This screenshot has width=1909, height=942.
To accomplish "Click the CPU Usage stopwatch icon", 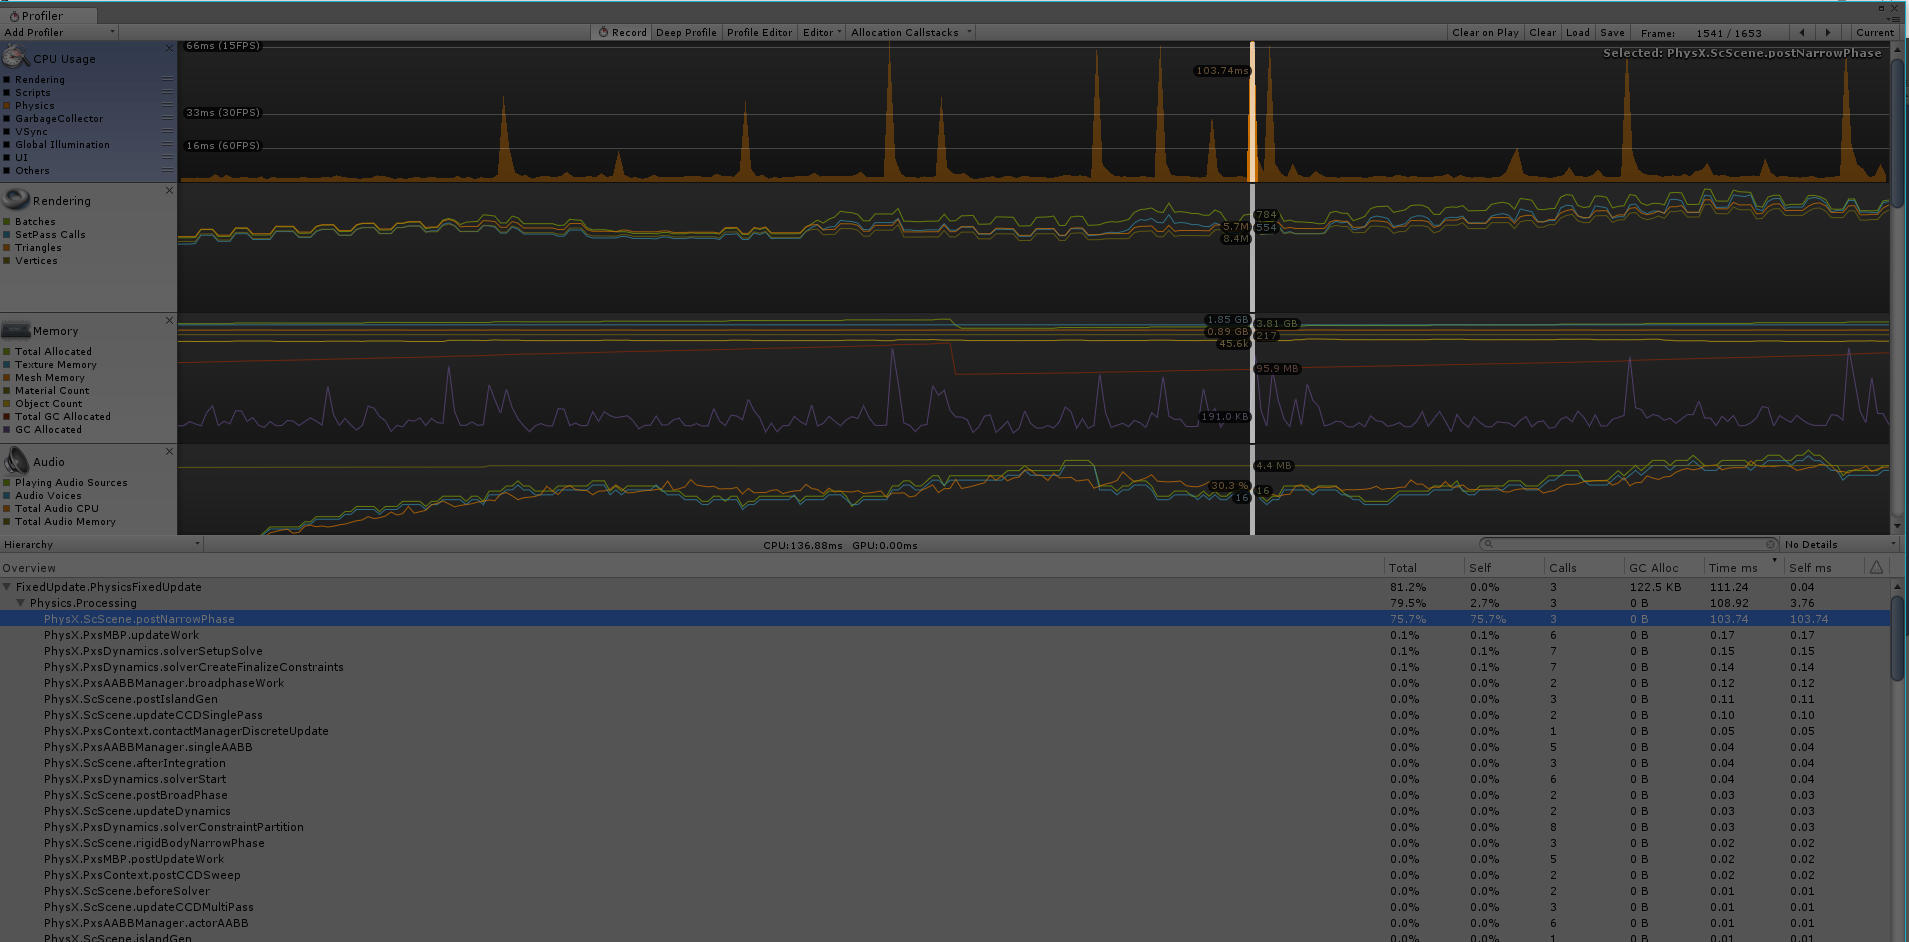I will pyautogui.click(x=16, y=57).
